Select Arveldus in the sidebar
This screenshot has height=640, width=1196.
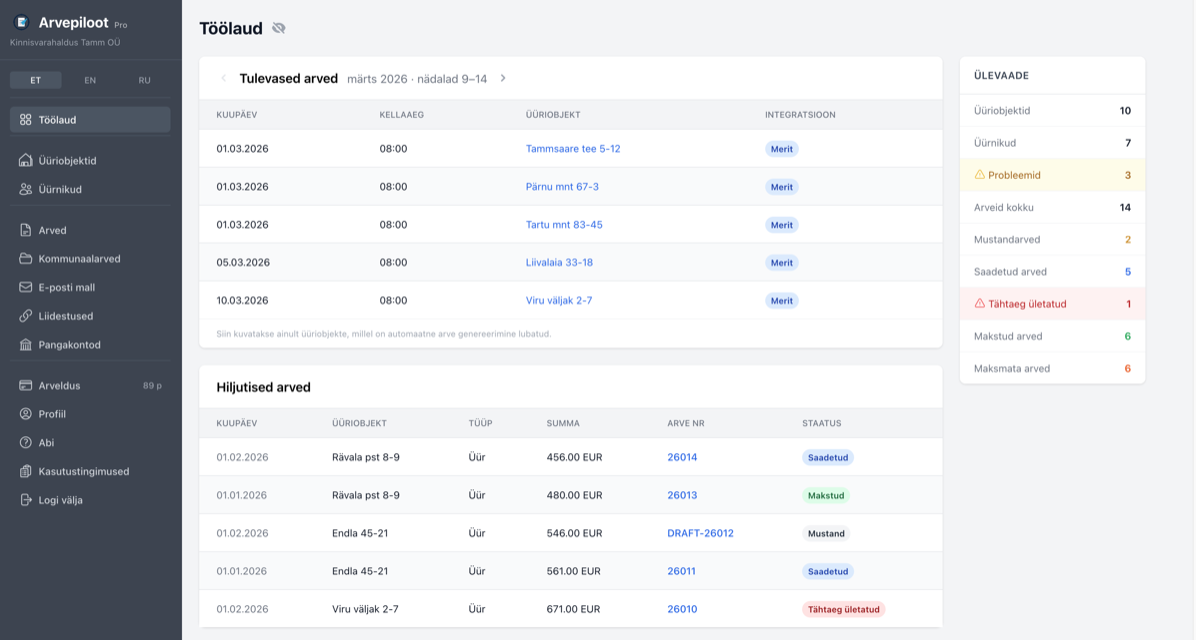click(59, 385)
